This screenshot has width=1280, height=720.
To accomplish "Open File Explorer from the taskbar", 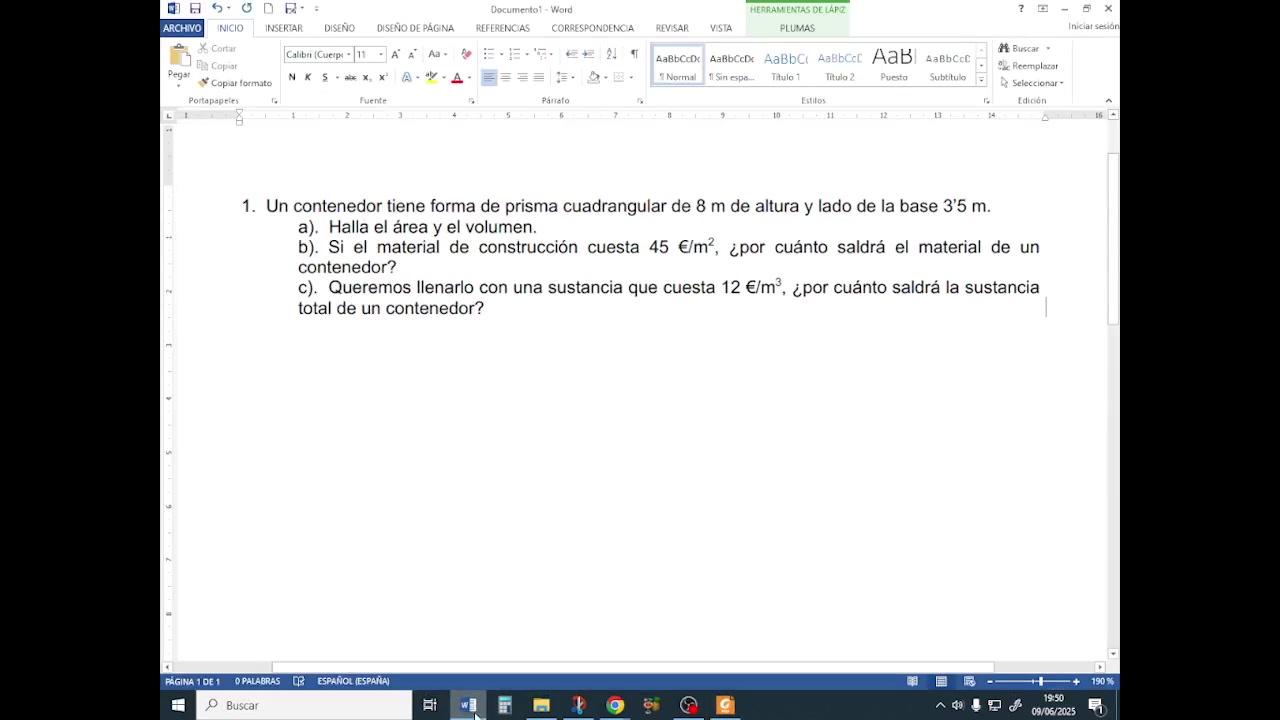I will click(541, 705).
